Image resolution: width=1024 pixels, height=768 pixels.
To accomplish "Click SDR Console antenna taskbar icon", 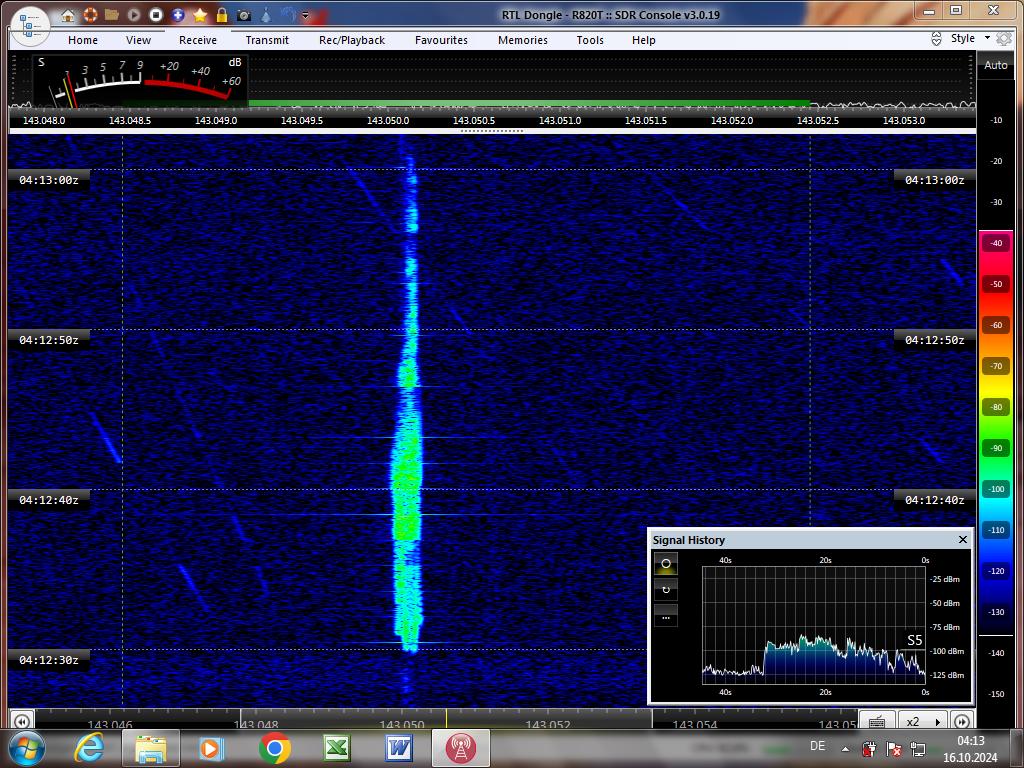I will click(x=461, y=748).
